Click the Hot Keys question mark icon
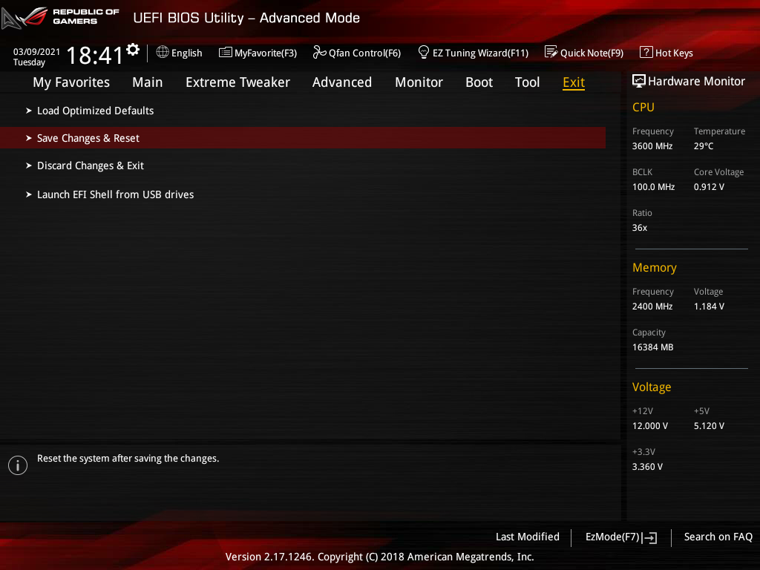The image size is (760, 570). tap(646, 52)
